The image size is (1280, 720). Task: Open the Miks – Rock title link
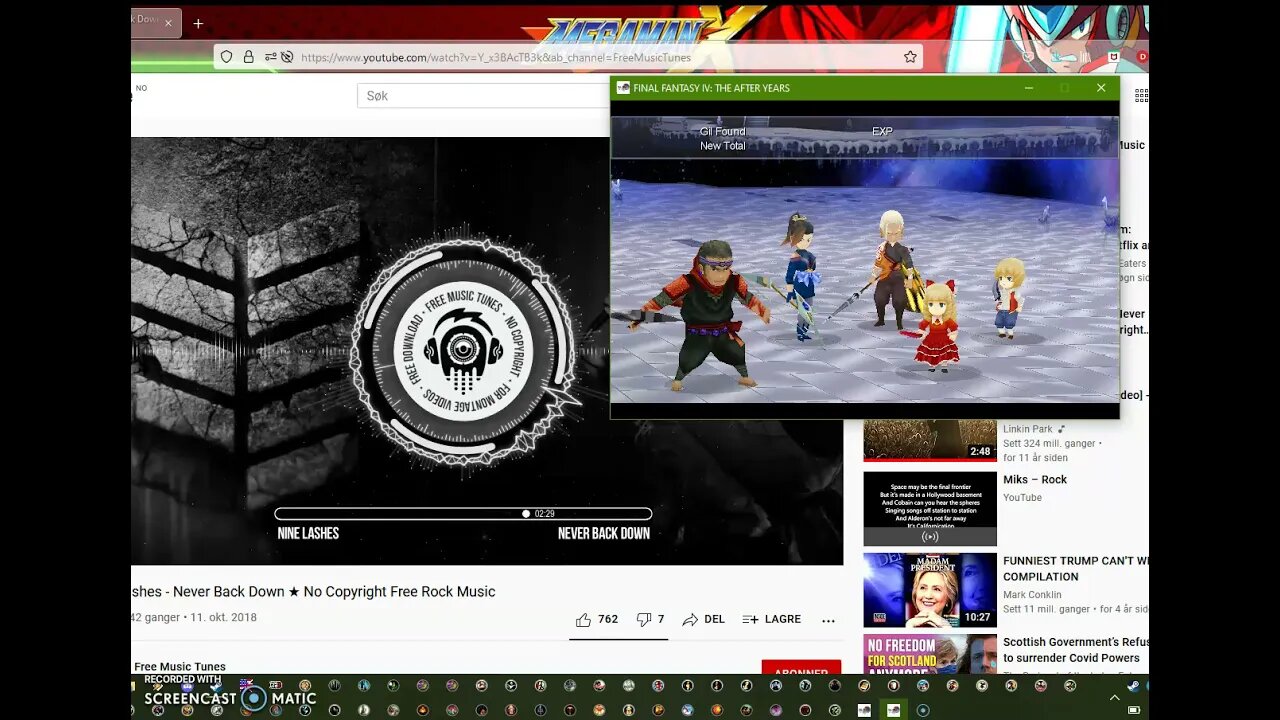coord(1035,480)
